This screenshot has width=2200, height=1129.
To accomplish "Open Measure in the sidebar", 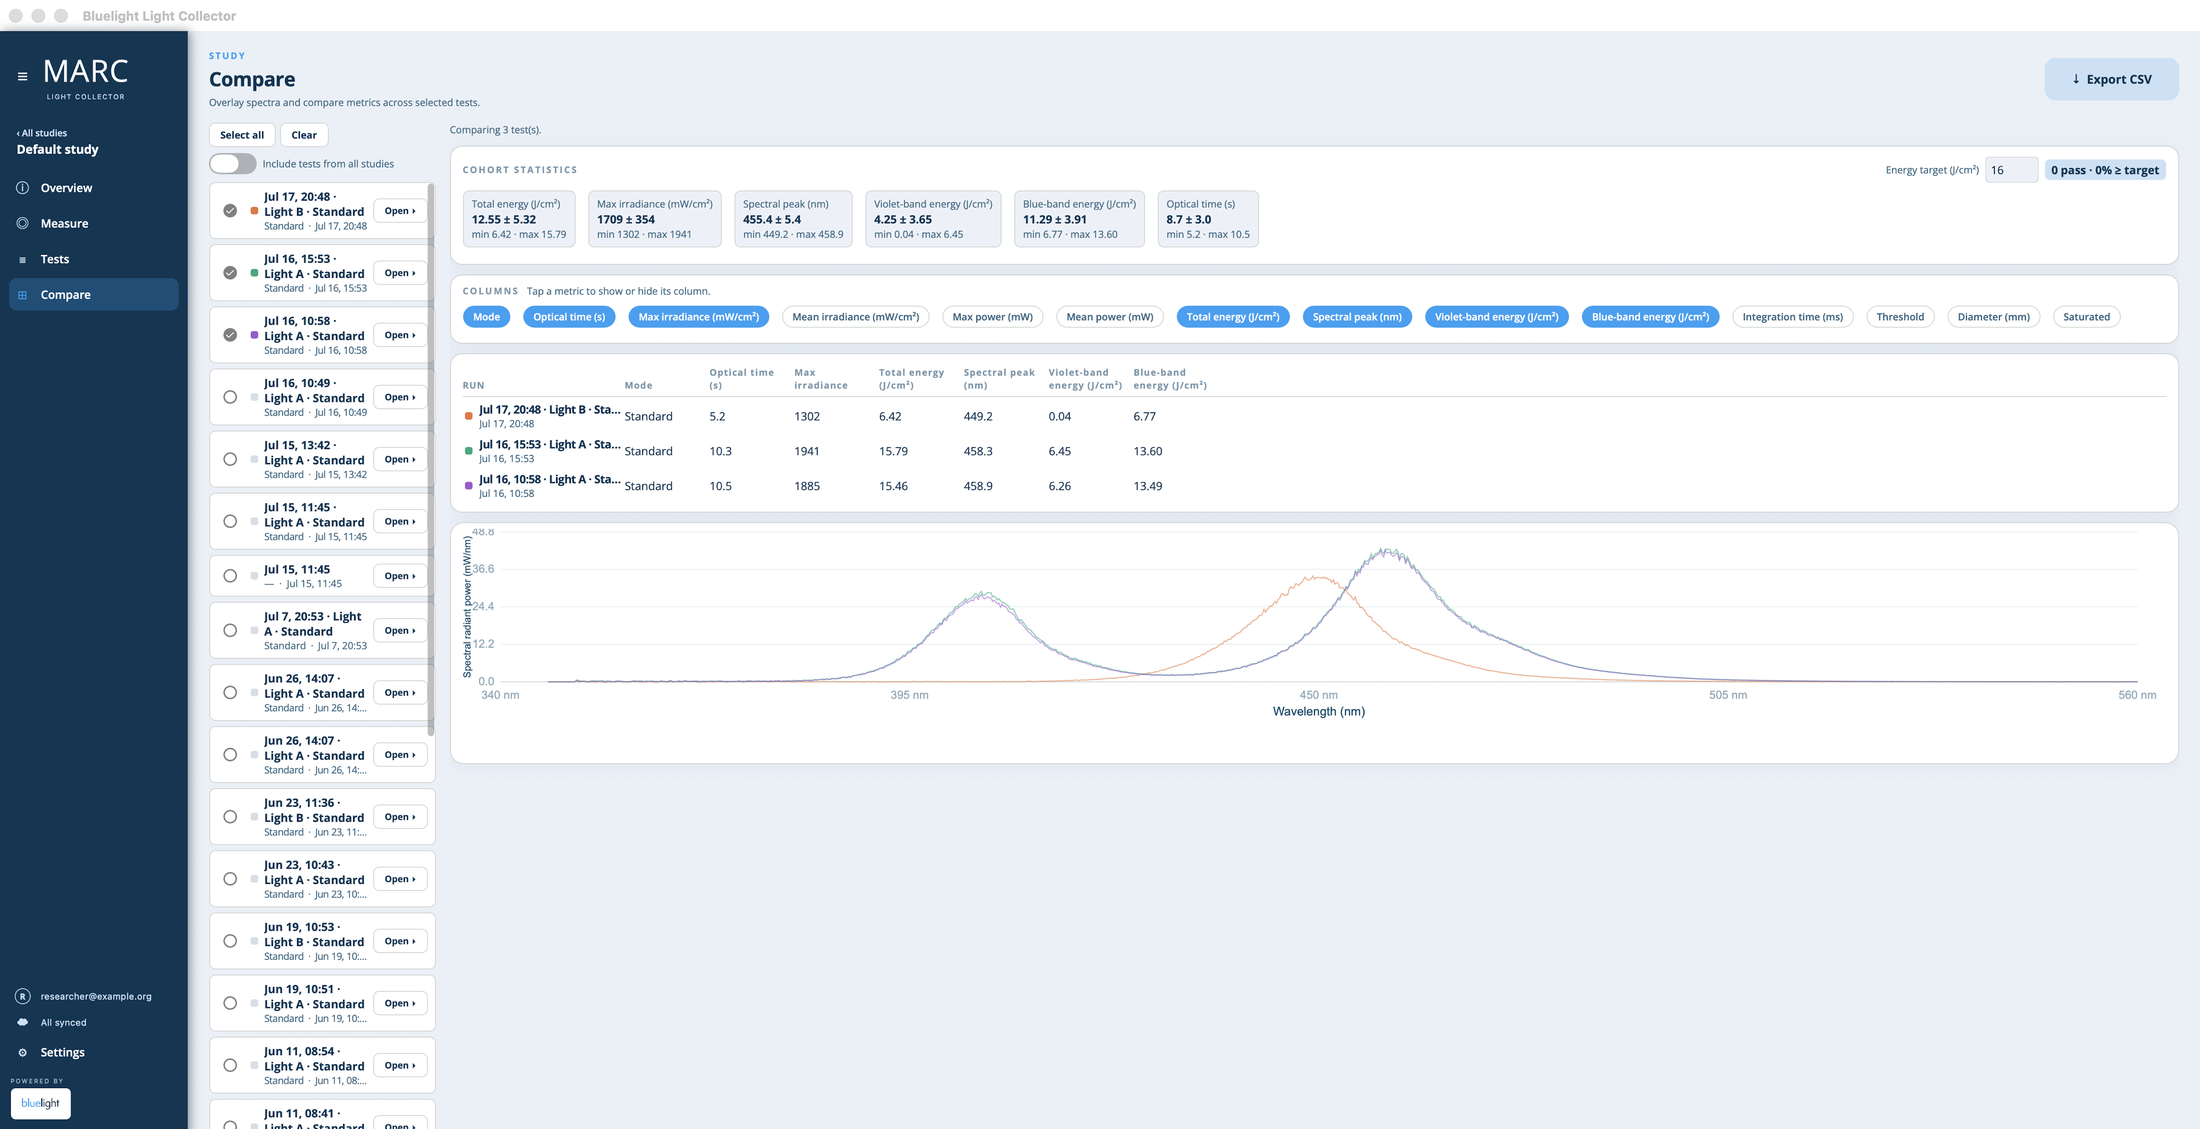I will coord(94,223).
